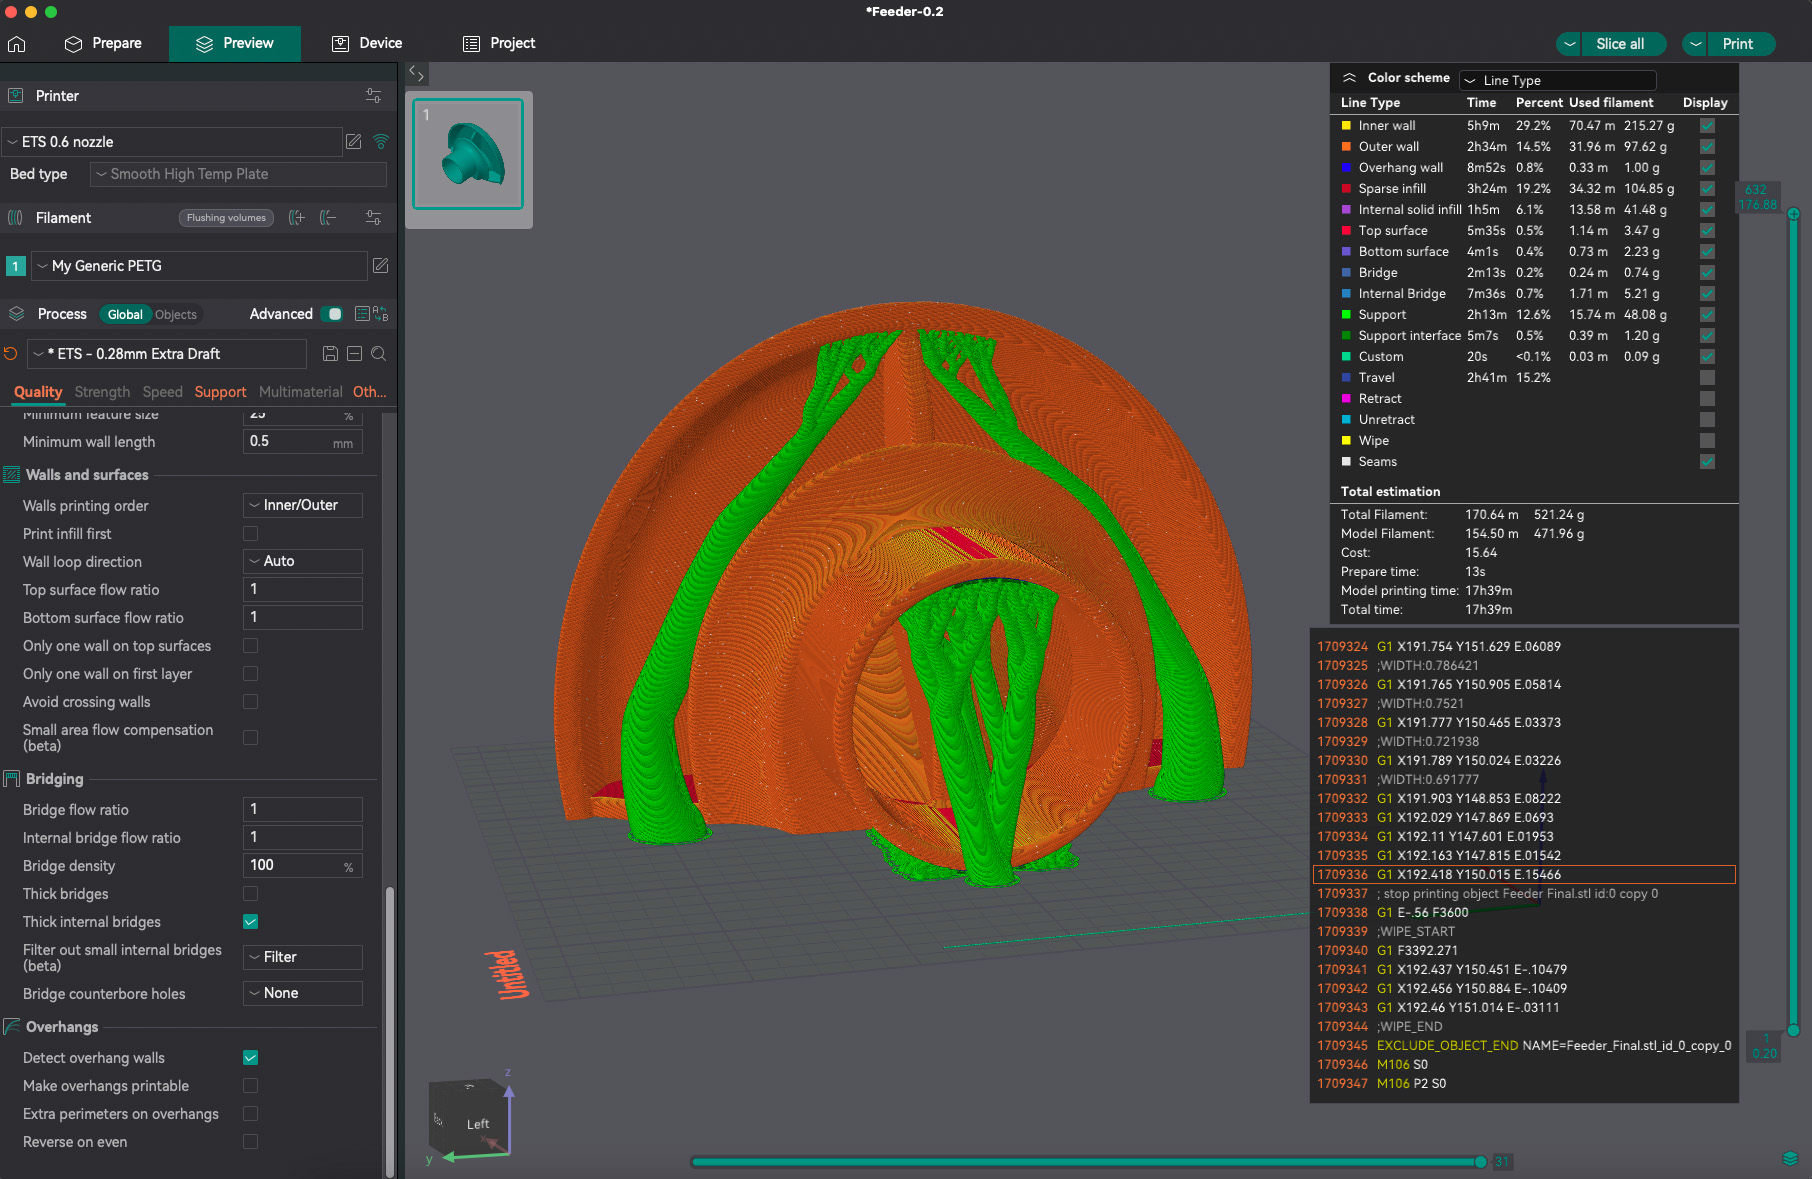Select plate 1 thumbnail

(x=468, y=154)
